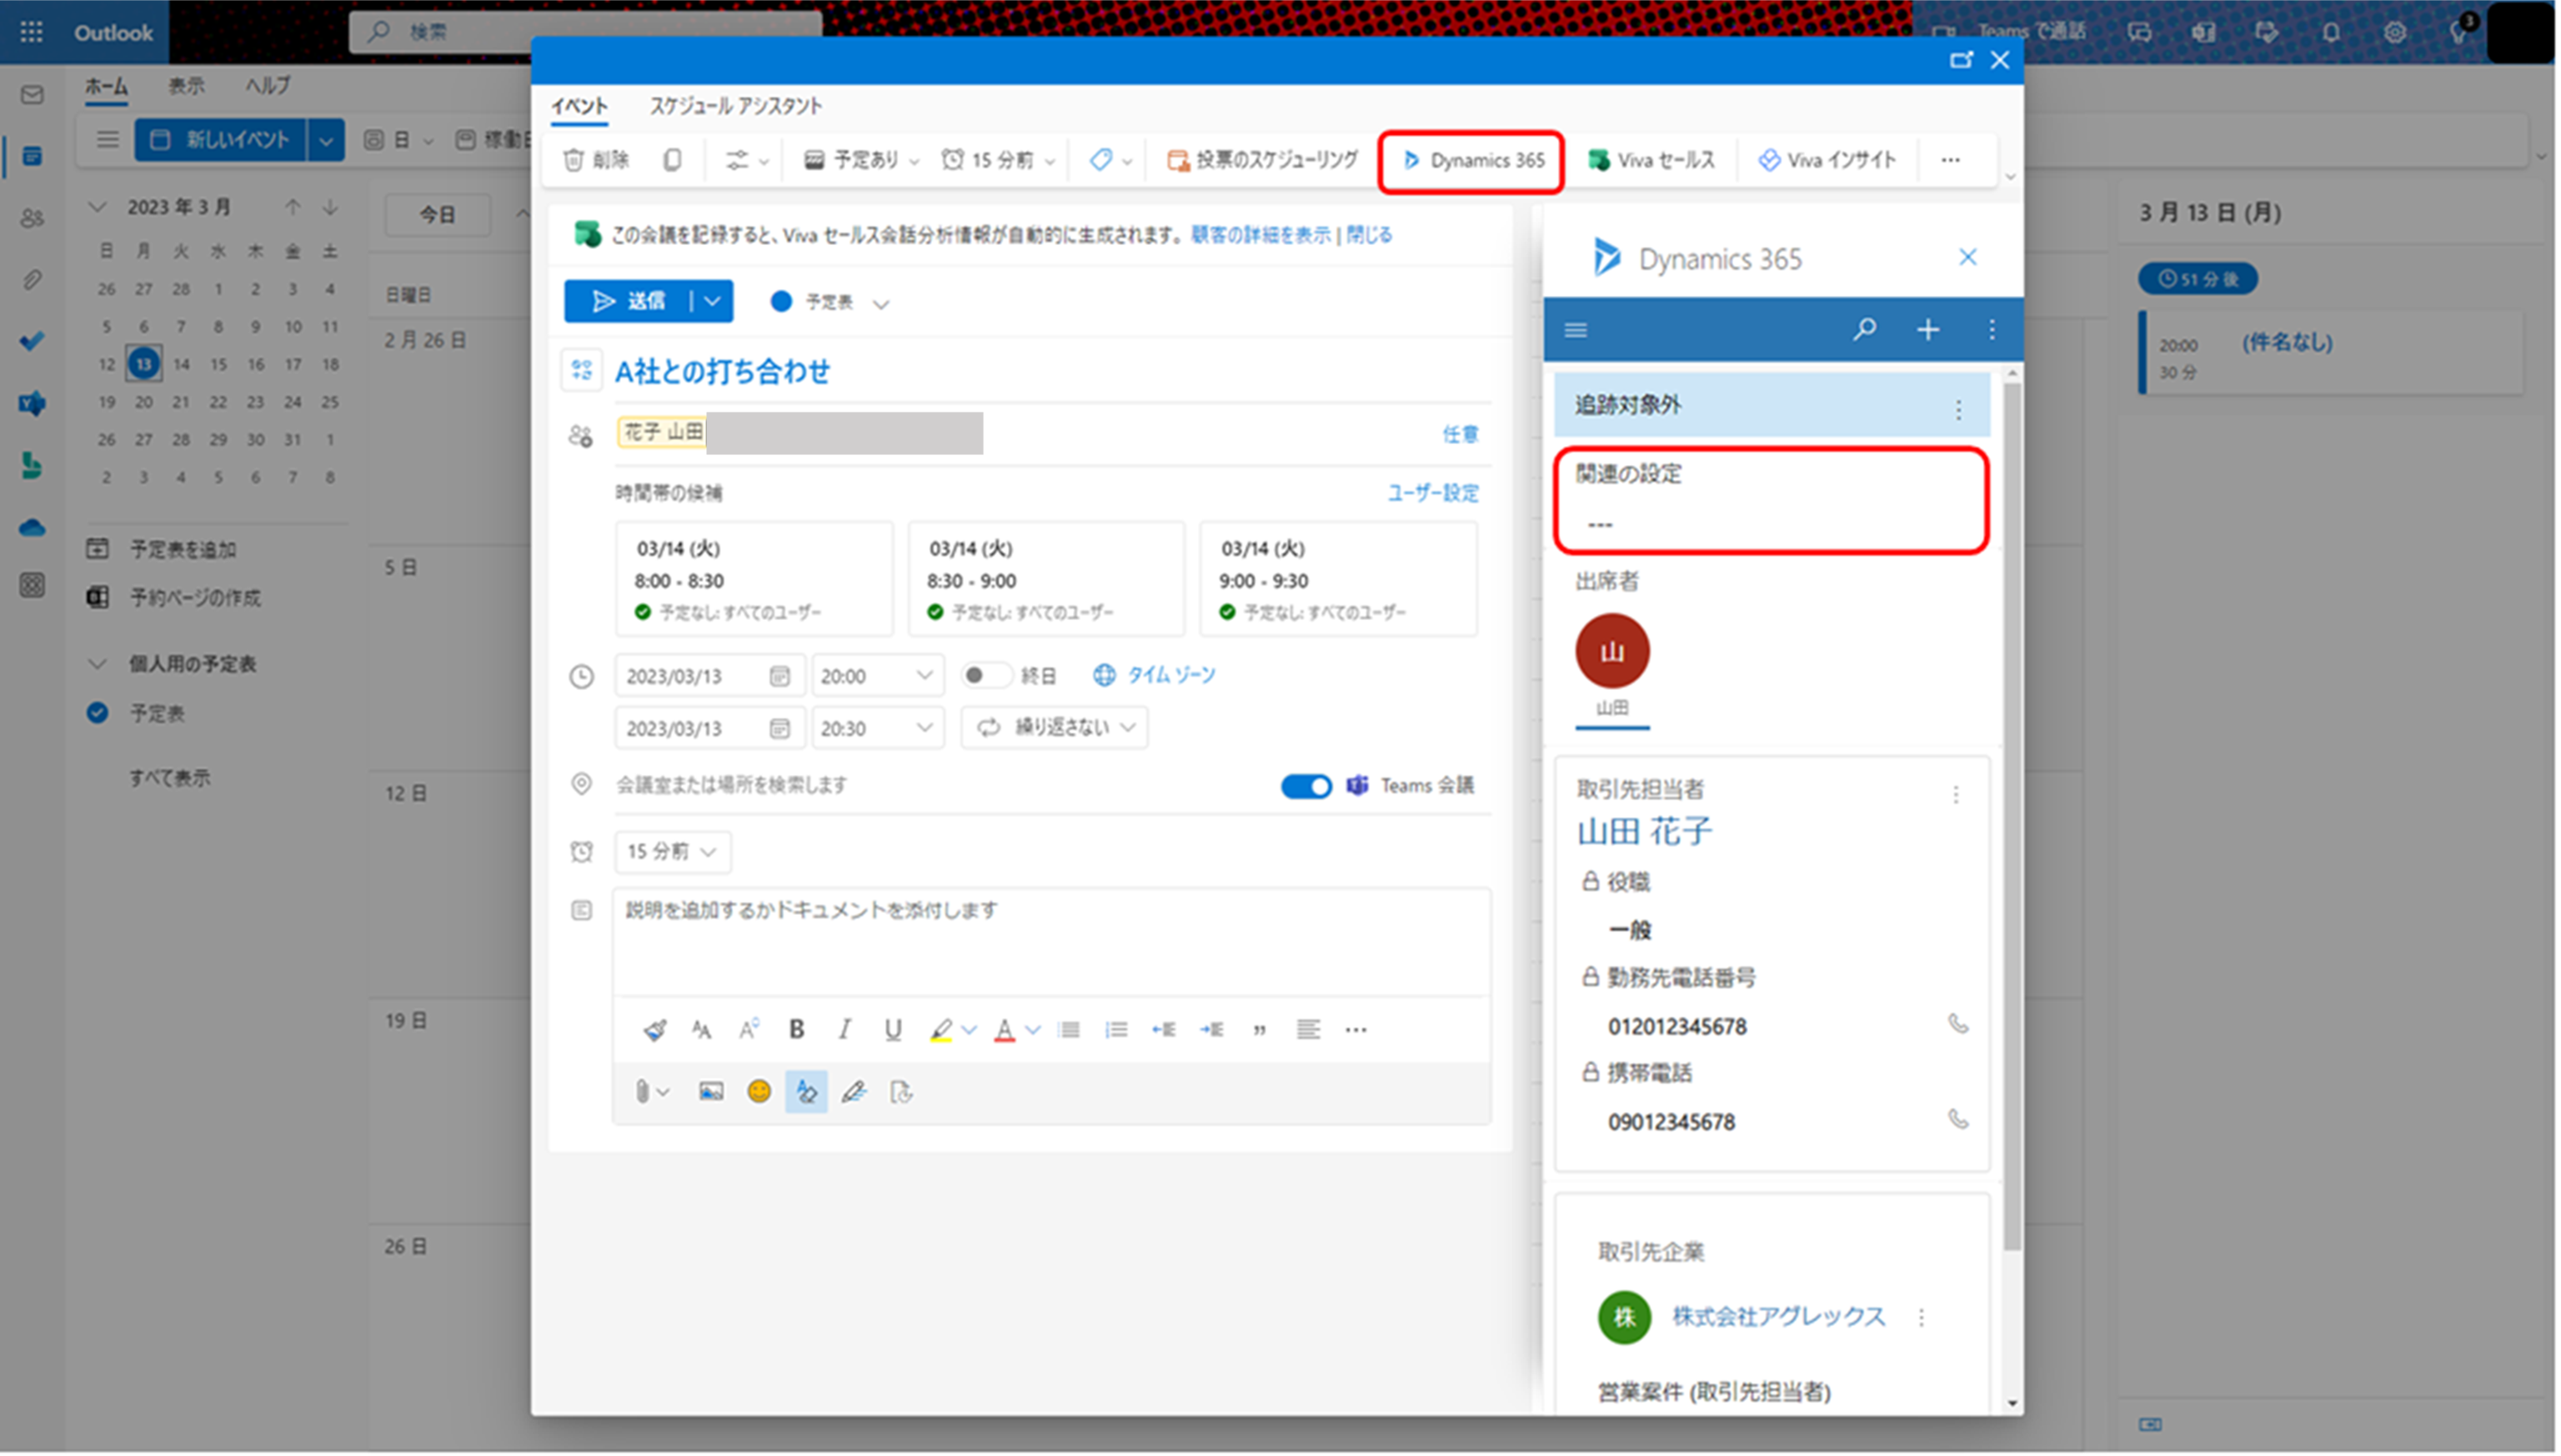The width and height of the screenshot is (2561, 1456).
Task: Open the To Do checkmark in sidebar
Action: click(x=32, y=342)
